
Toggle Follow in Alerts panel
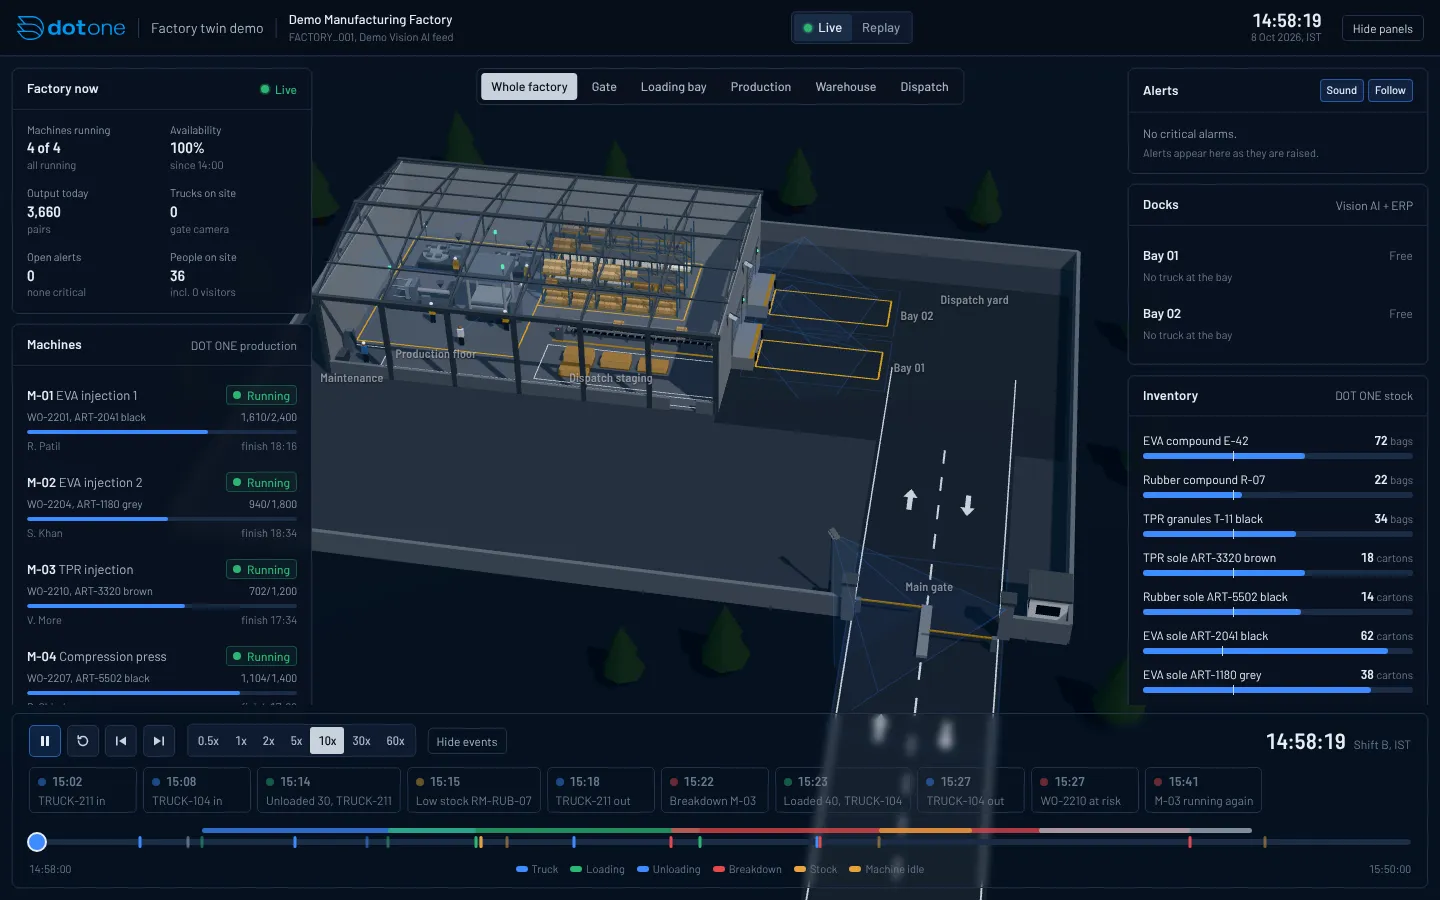1390,91
